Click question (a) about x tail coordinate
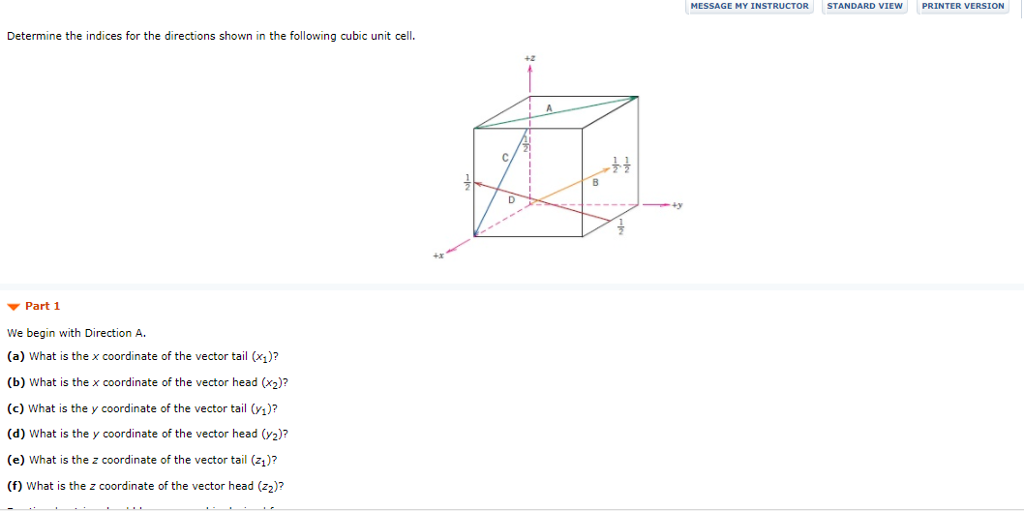Image resolution: width=1024 pixels, height=511 pixels. click(143, 356)
